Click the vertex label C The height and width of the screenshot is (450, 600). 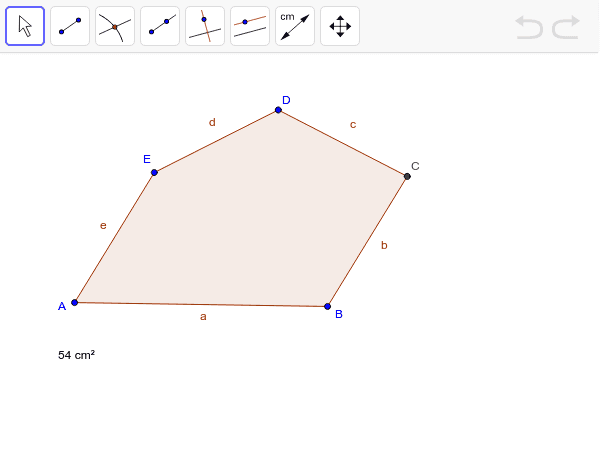(x=415, y=166)
